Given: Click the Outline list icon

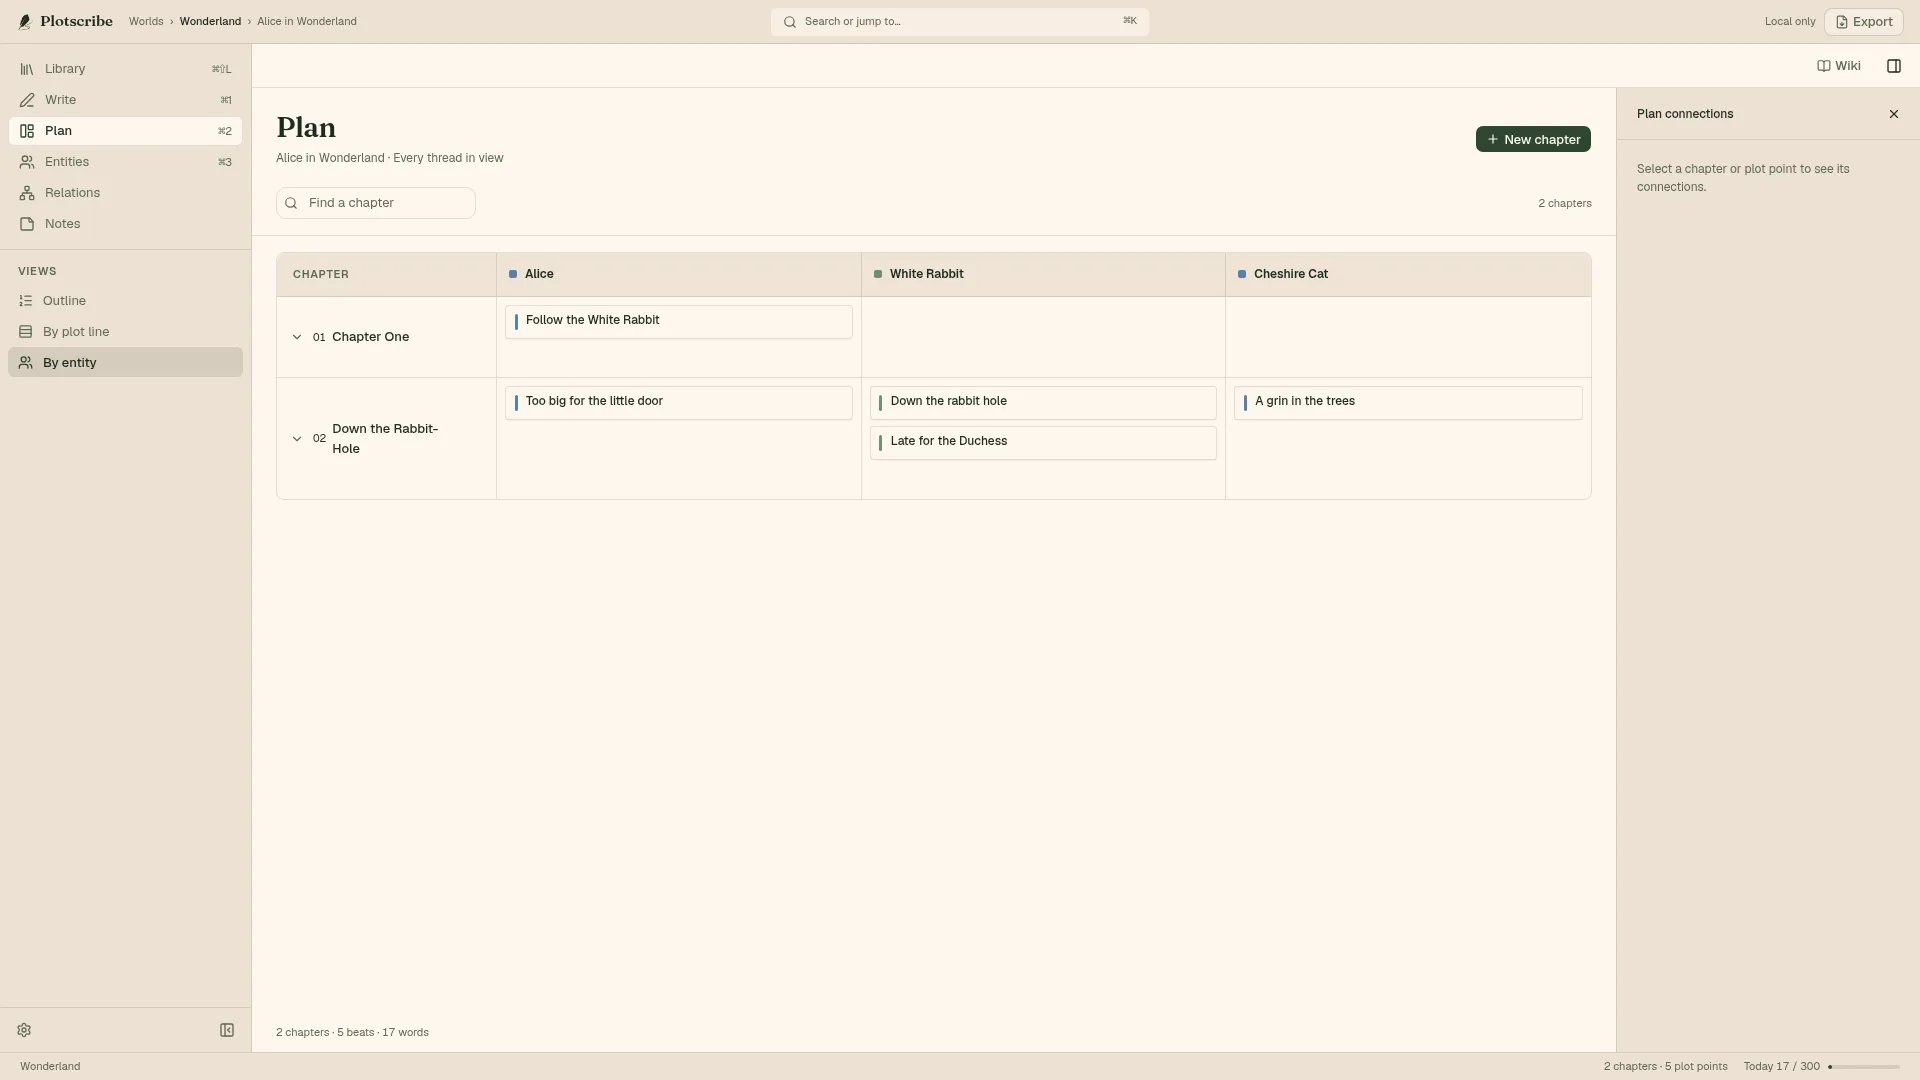Looking at the screenshot, I should [x=26, y=301].
